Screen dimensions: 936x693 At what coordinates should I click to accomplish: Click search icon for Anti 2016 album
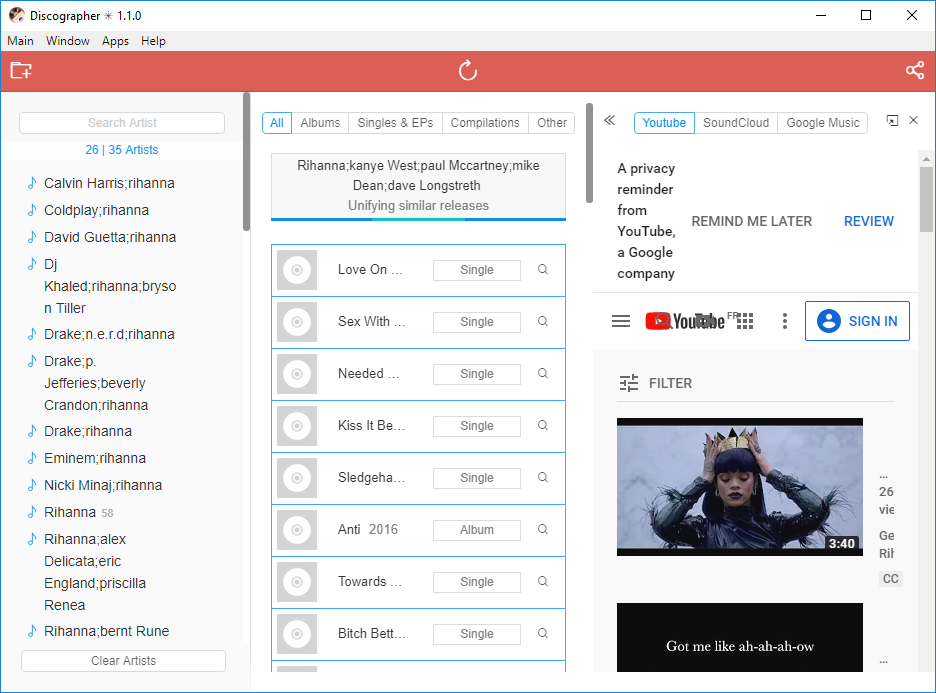point(543,529)
